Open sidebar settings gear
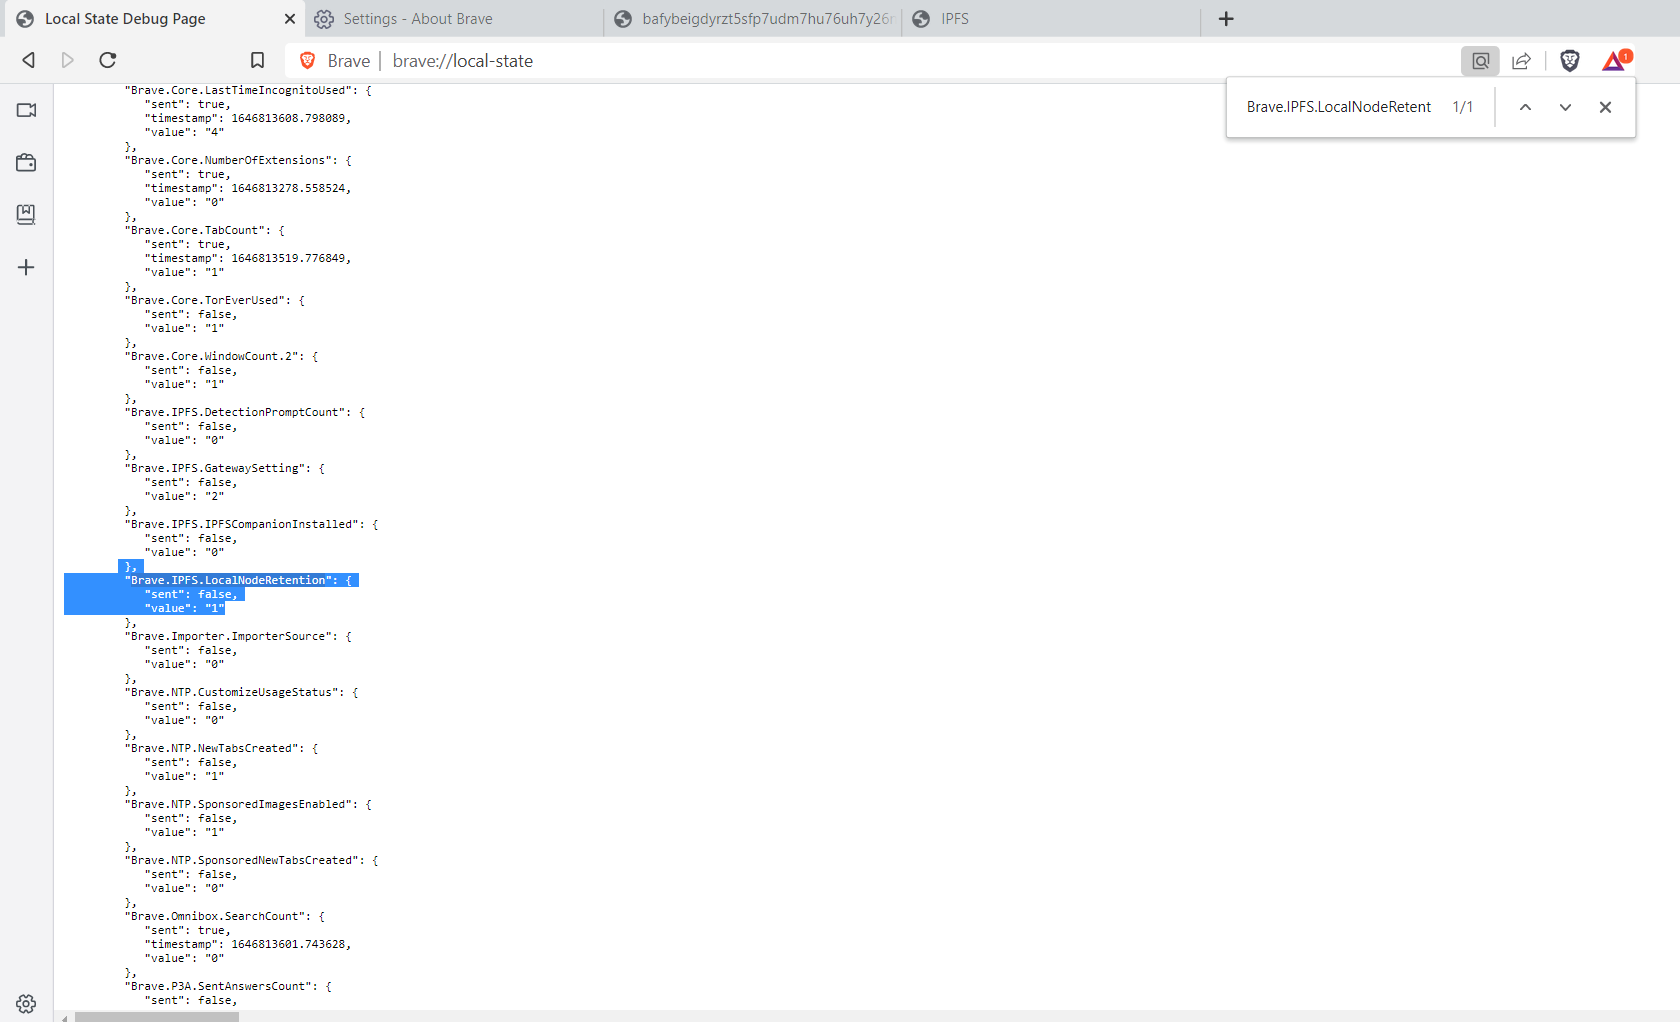The image size is (1680, 1022). (26, 1004)
